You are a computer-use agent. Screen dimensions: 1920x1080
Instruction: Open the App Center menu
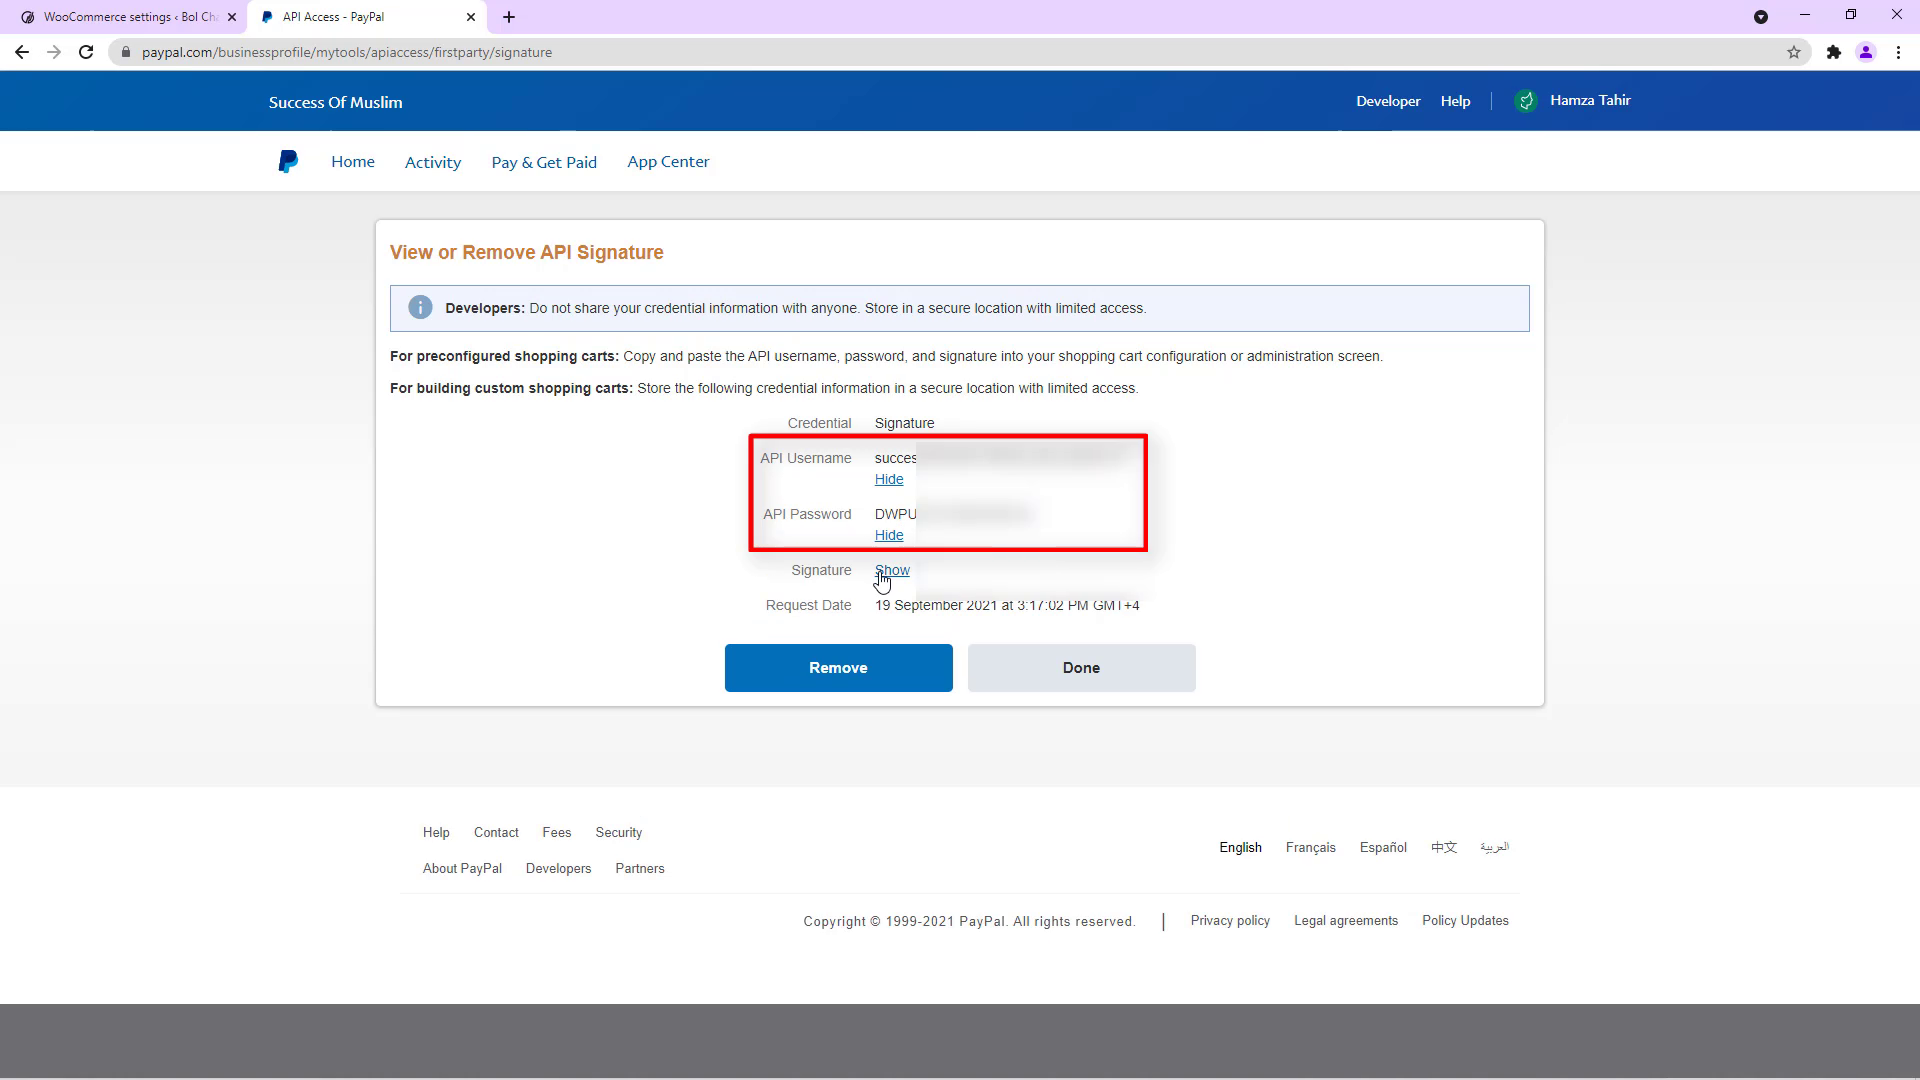(x=668, y=162)
